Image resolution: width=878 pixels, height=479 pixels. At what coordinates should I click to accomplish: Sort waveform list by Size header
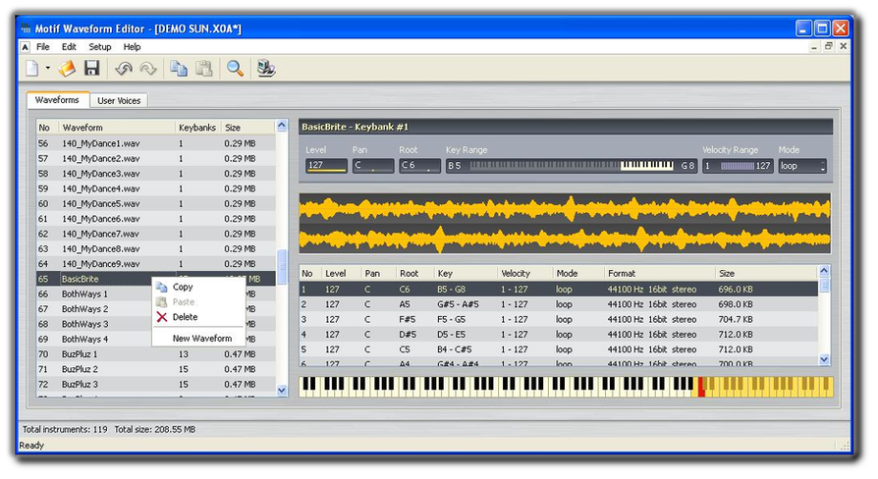tap(247, 128)
